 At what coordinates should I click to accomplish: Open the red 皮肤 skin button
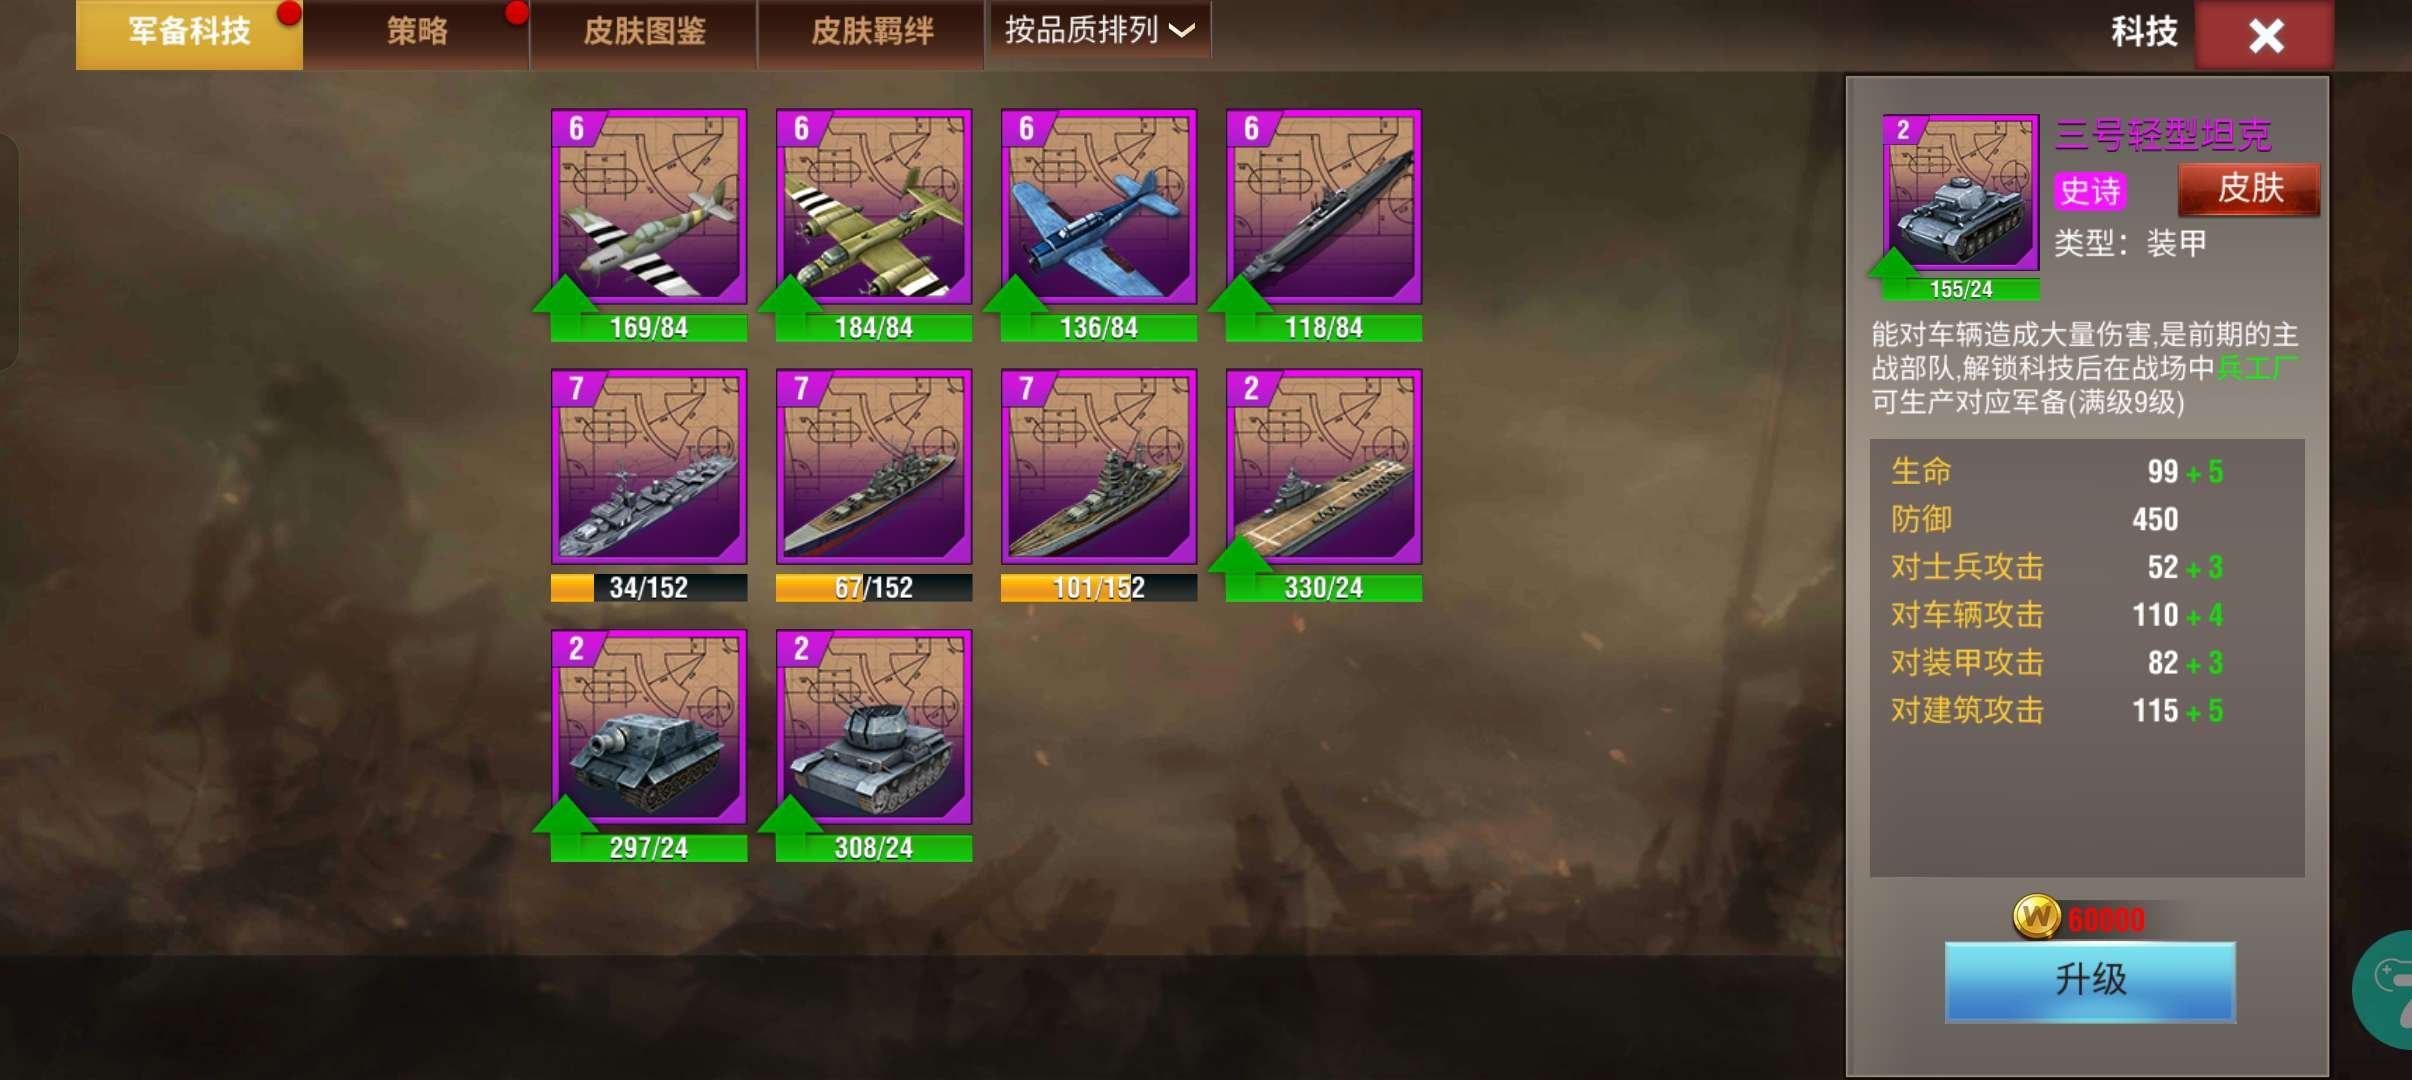pos(2249,189)
